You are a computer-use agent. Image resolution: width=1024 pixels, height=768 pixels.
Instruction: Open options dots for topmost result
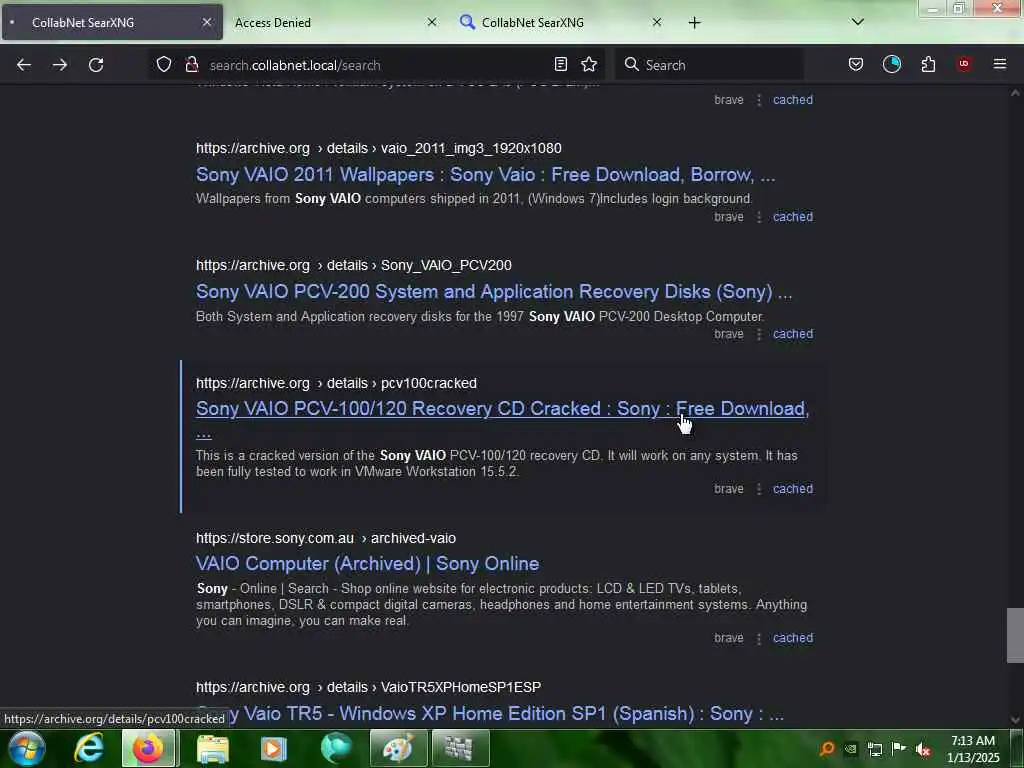coord(759,100)
